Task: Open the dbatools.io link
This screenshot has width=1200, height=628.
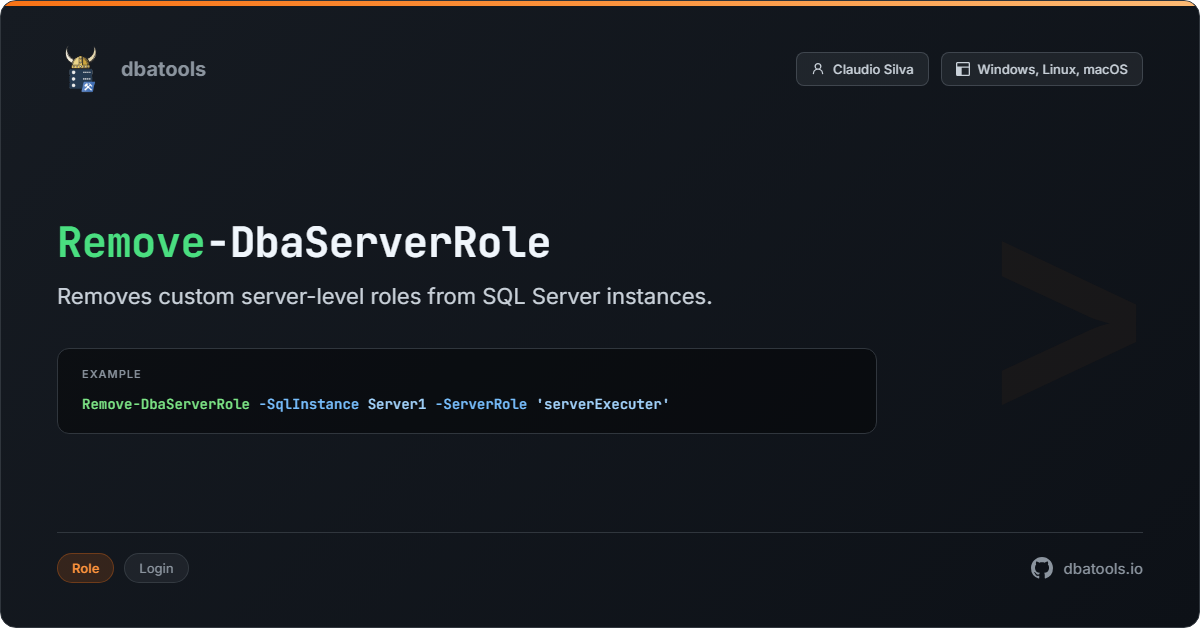Action: (x=1103, y=568)
